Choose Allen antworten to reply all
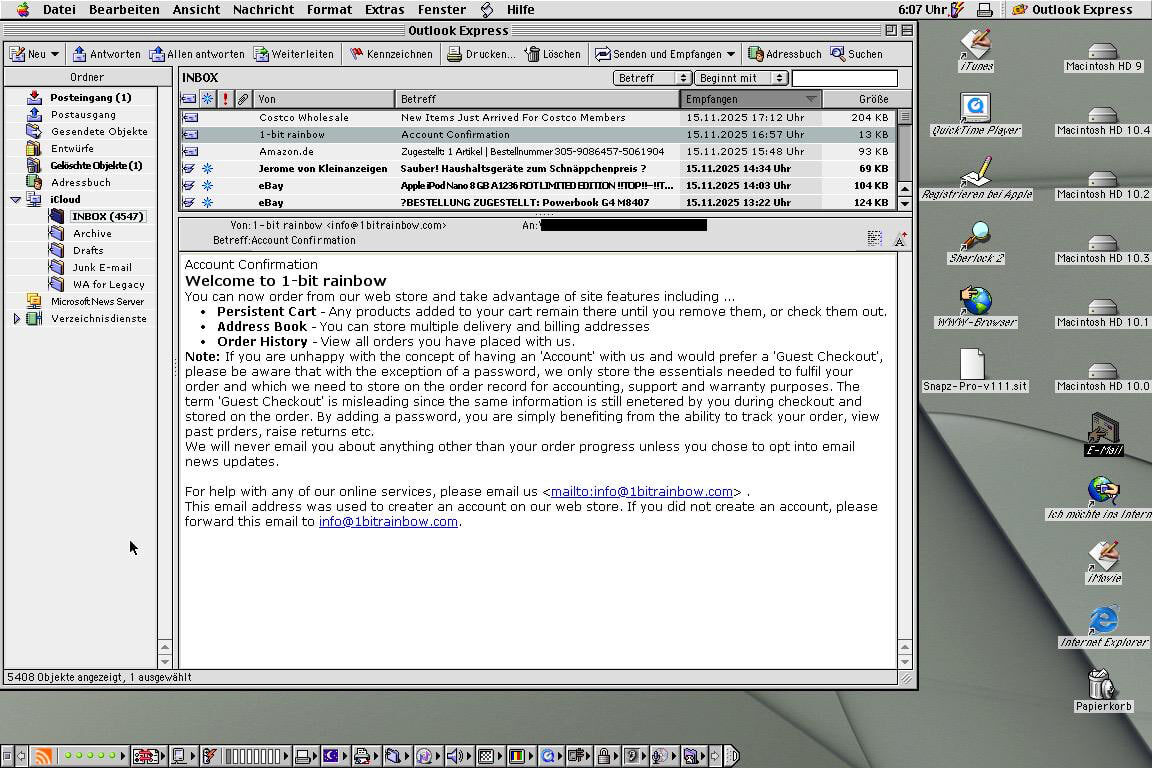Viewport: 1152px width, 768px height. 196,54
